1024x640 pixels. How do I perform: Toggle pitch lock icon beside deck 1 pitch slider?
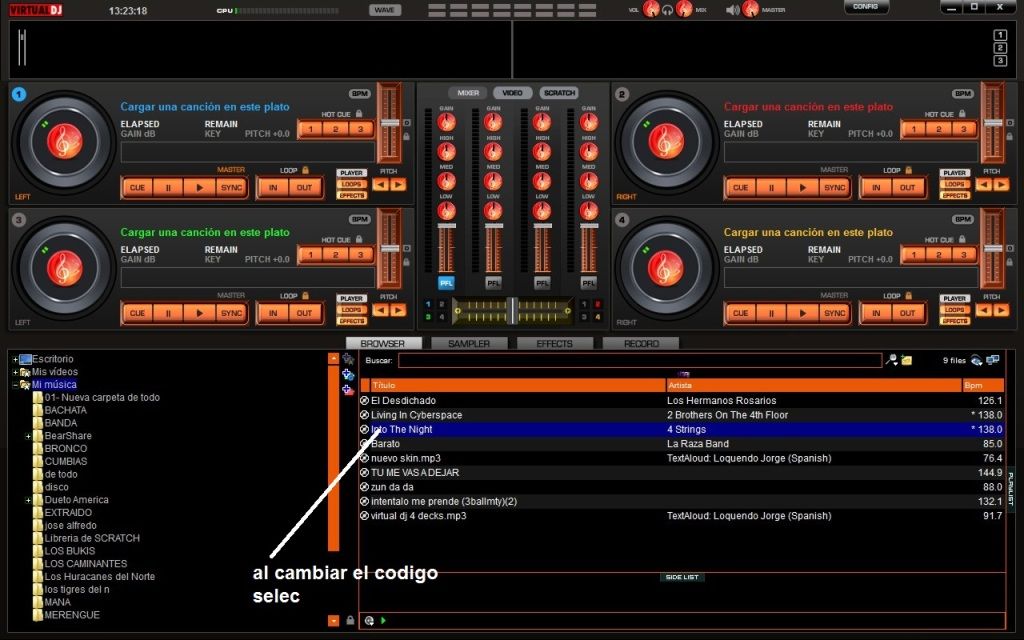tap(406, 136)
